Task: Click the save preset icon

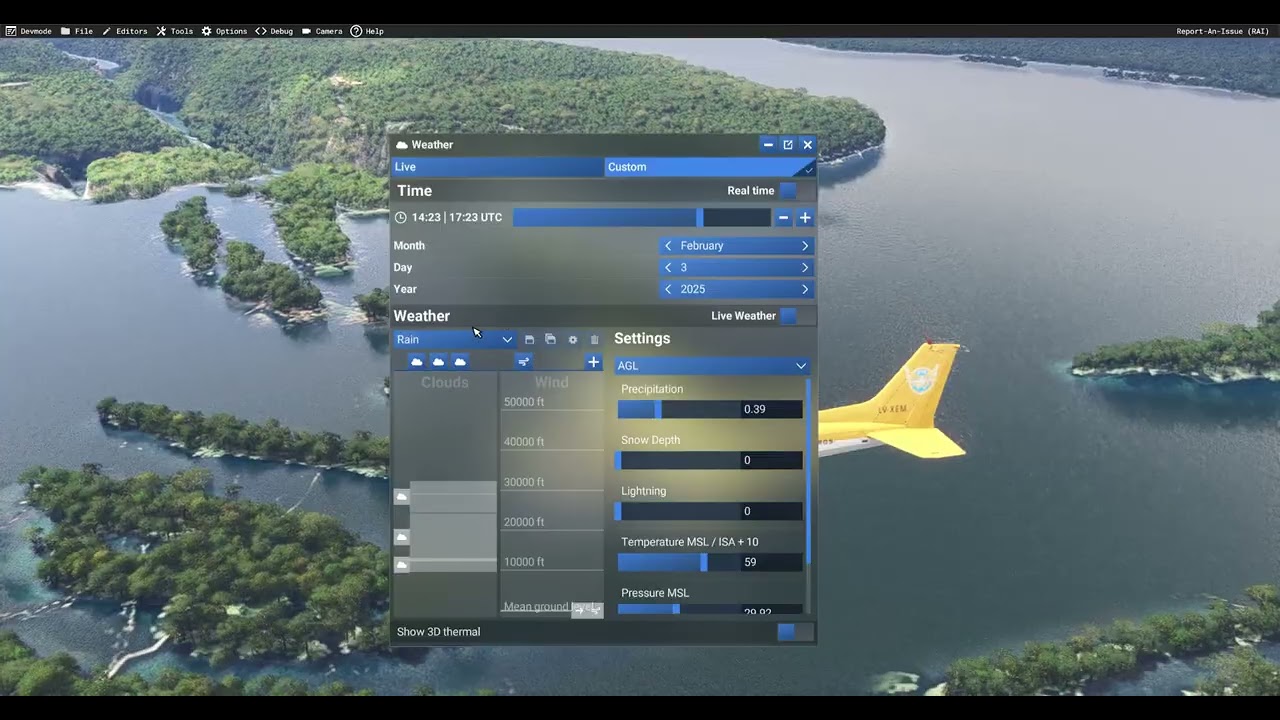Action: point(529,340)
